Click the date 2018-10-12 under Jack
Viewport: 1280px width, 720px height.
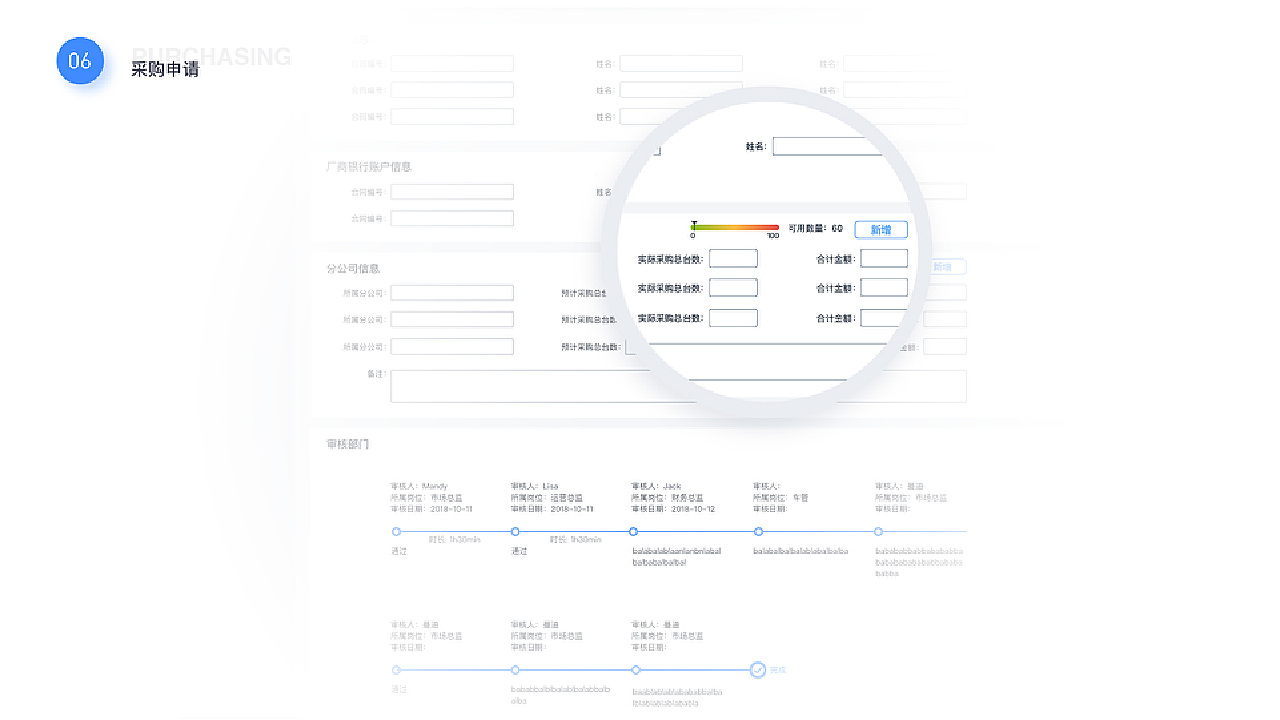click(693, 509)
